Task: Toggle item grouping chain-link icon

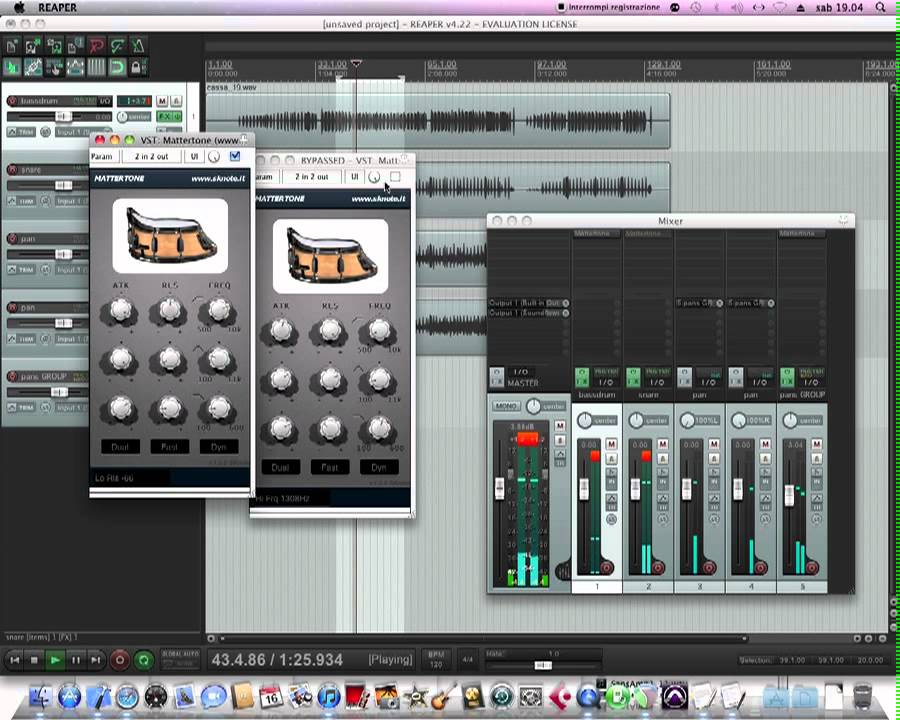Action: [x=33, y=68]
